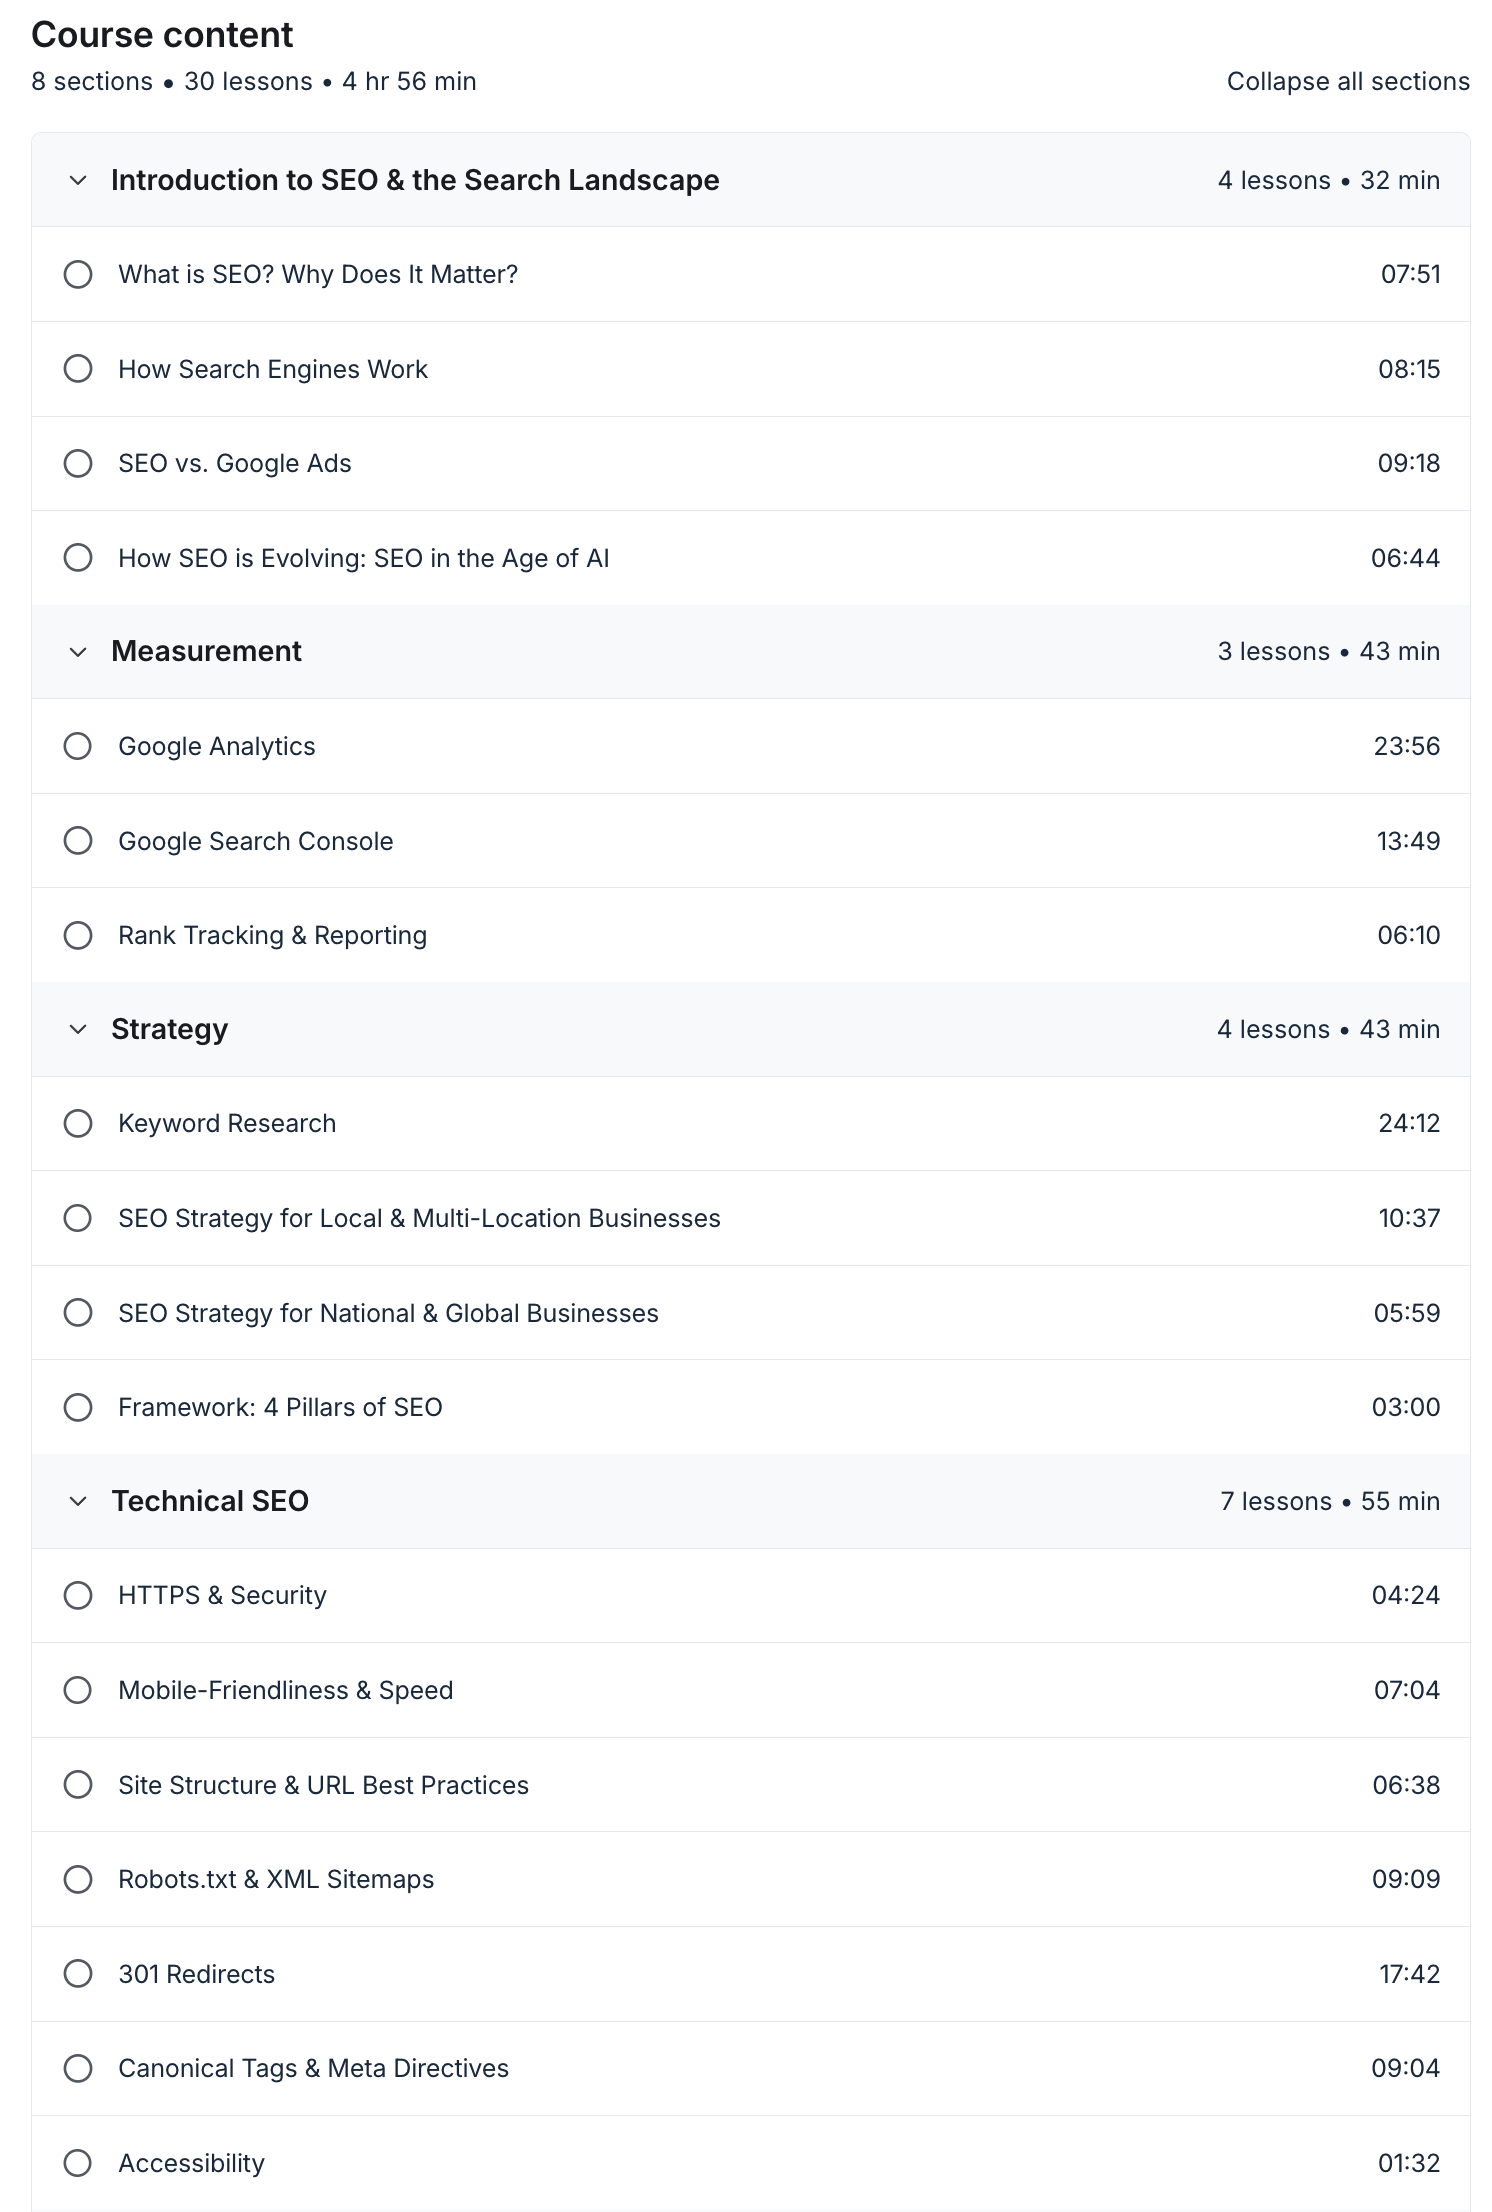
Task: Collapse the Technical SEO section chevron
Action: pyautogui.click(x=78, y=1501)
